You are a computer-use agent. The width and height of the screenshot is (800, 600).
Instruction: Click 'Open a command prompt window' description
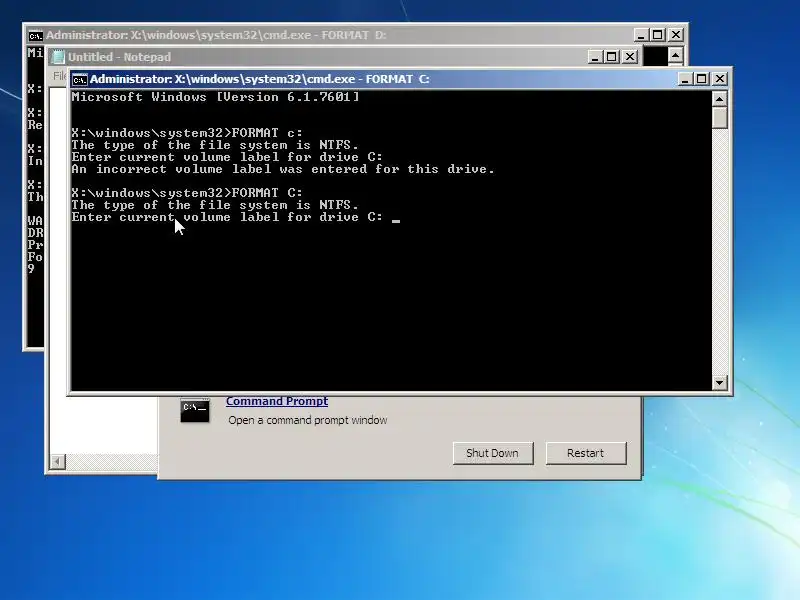click(308, 420)
